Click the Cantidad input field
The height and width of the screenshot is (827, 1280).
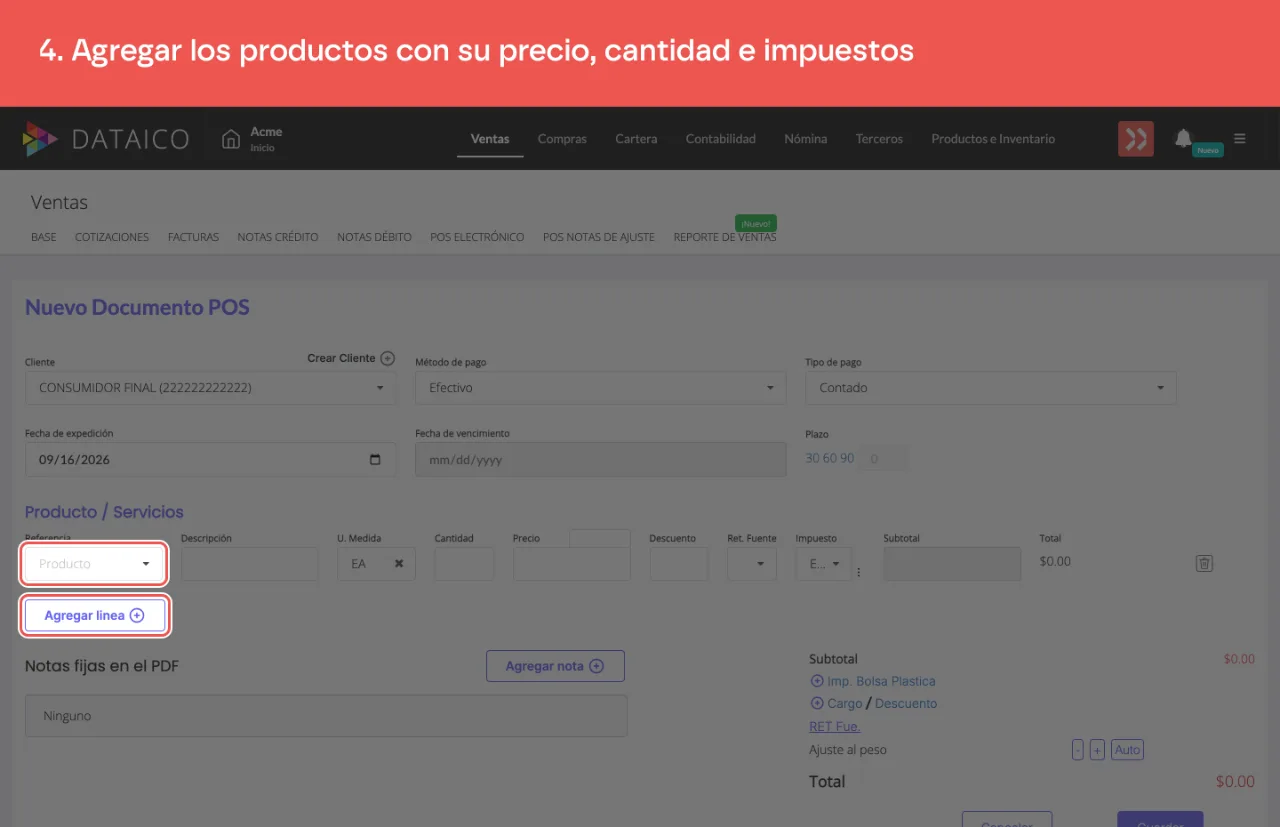[x=465, y=564]
